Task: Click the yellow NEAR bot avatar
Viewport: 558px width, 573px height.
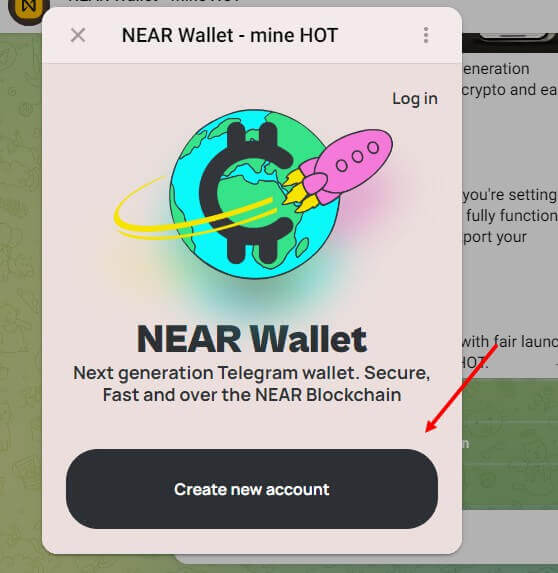Action: click(29, 11)
